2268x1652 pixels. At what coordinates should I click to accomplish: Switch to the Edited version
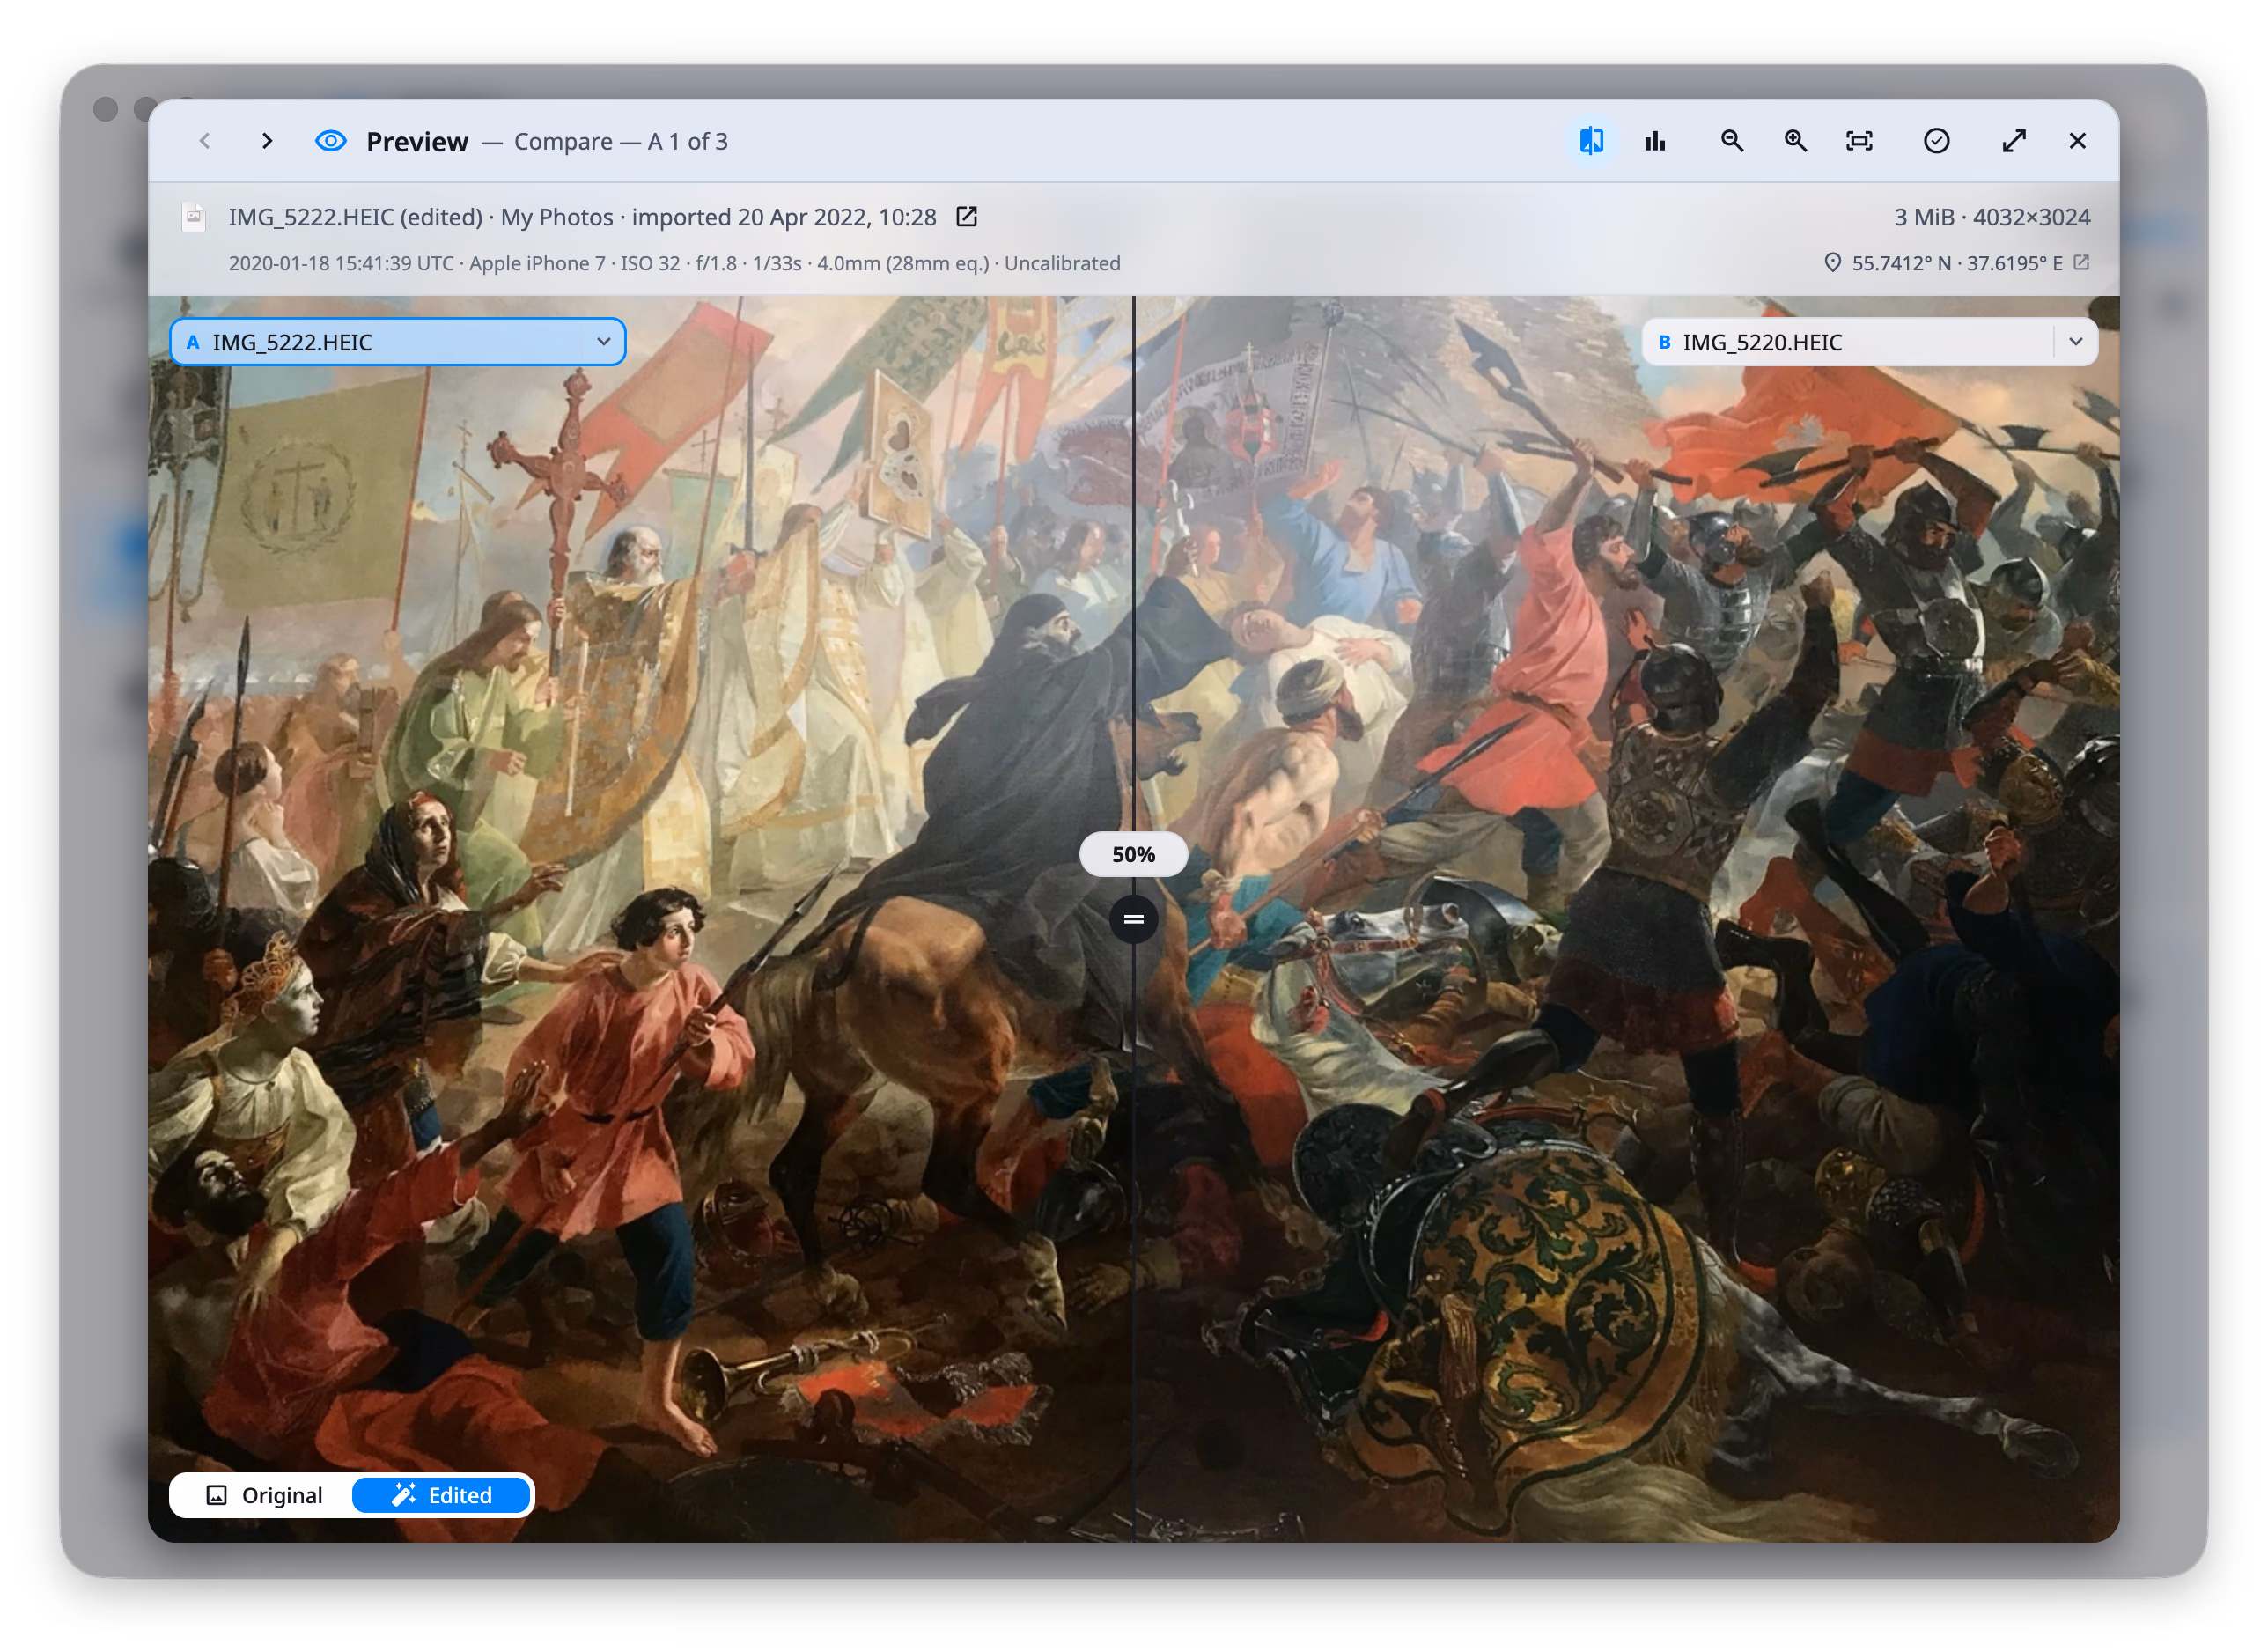(442, 1495)
